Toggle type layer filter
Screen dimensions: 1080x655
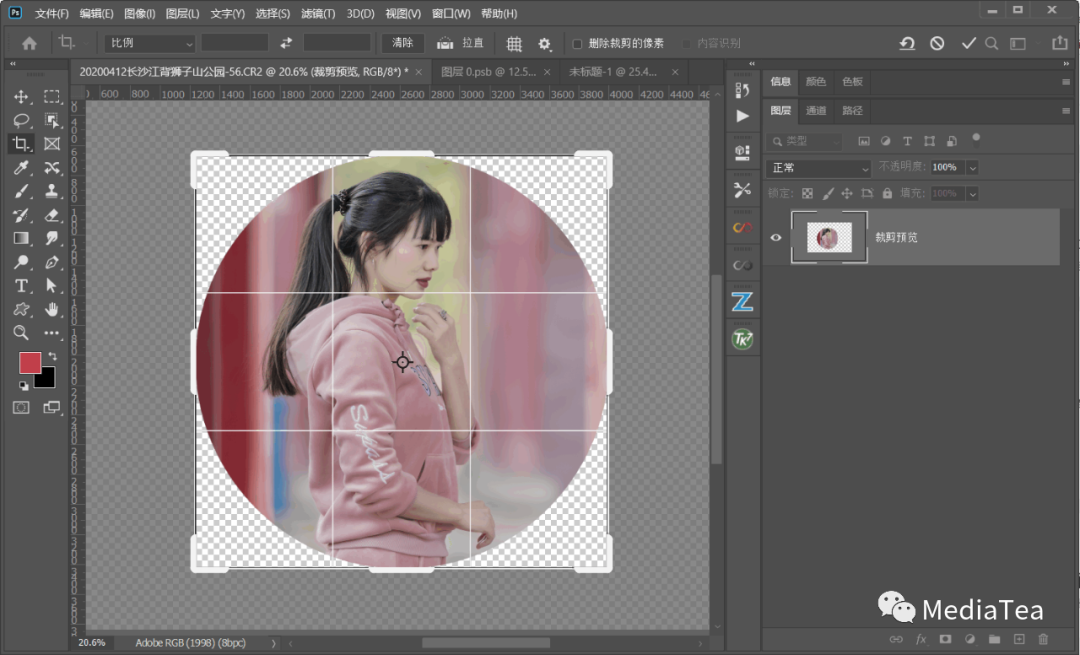[x=907, y=141]
